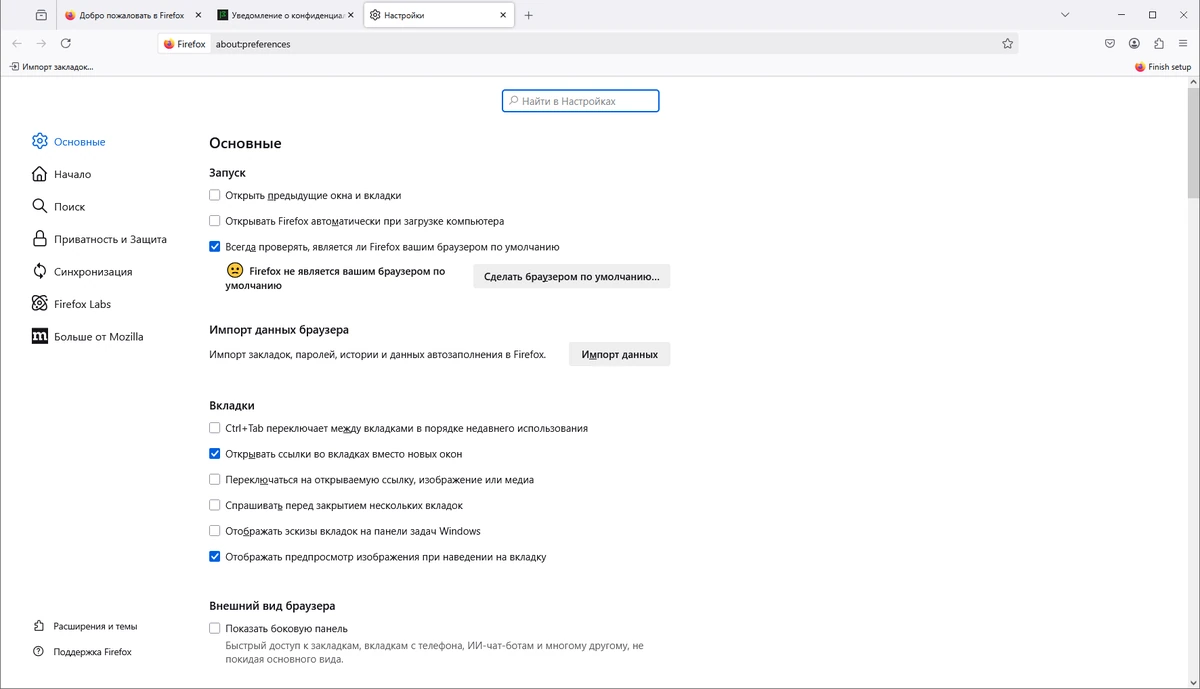The image size is (1200, 689).
Task: Click the Основные page heading
Action: [x=245, y=143]
